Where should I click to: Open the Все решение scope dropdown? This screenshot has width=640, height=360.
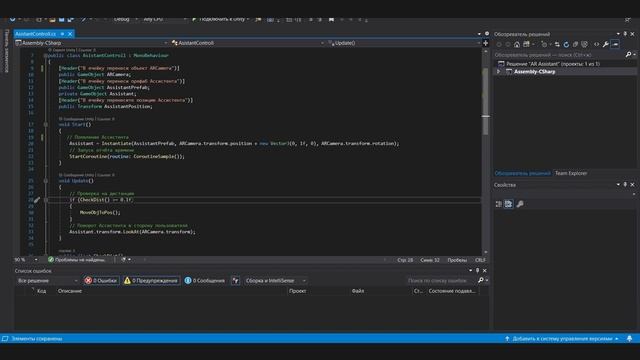click(x=47, y=281)
